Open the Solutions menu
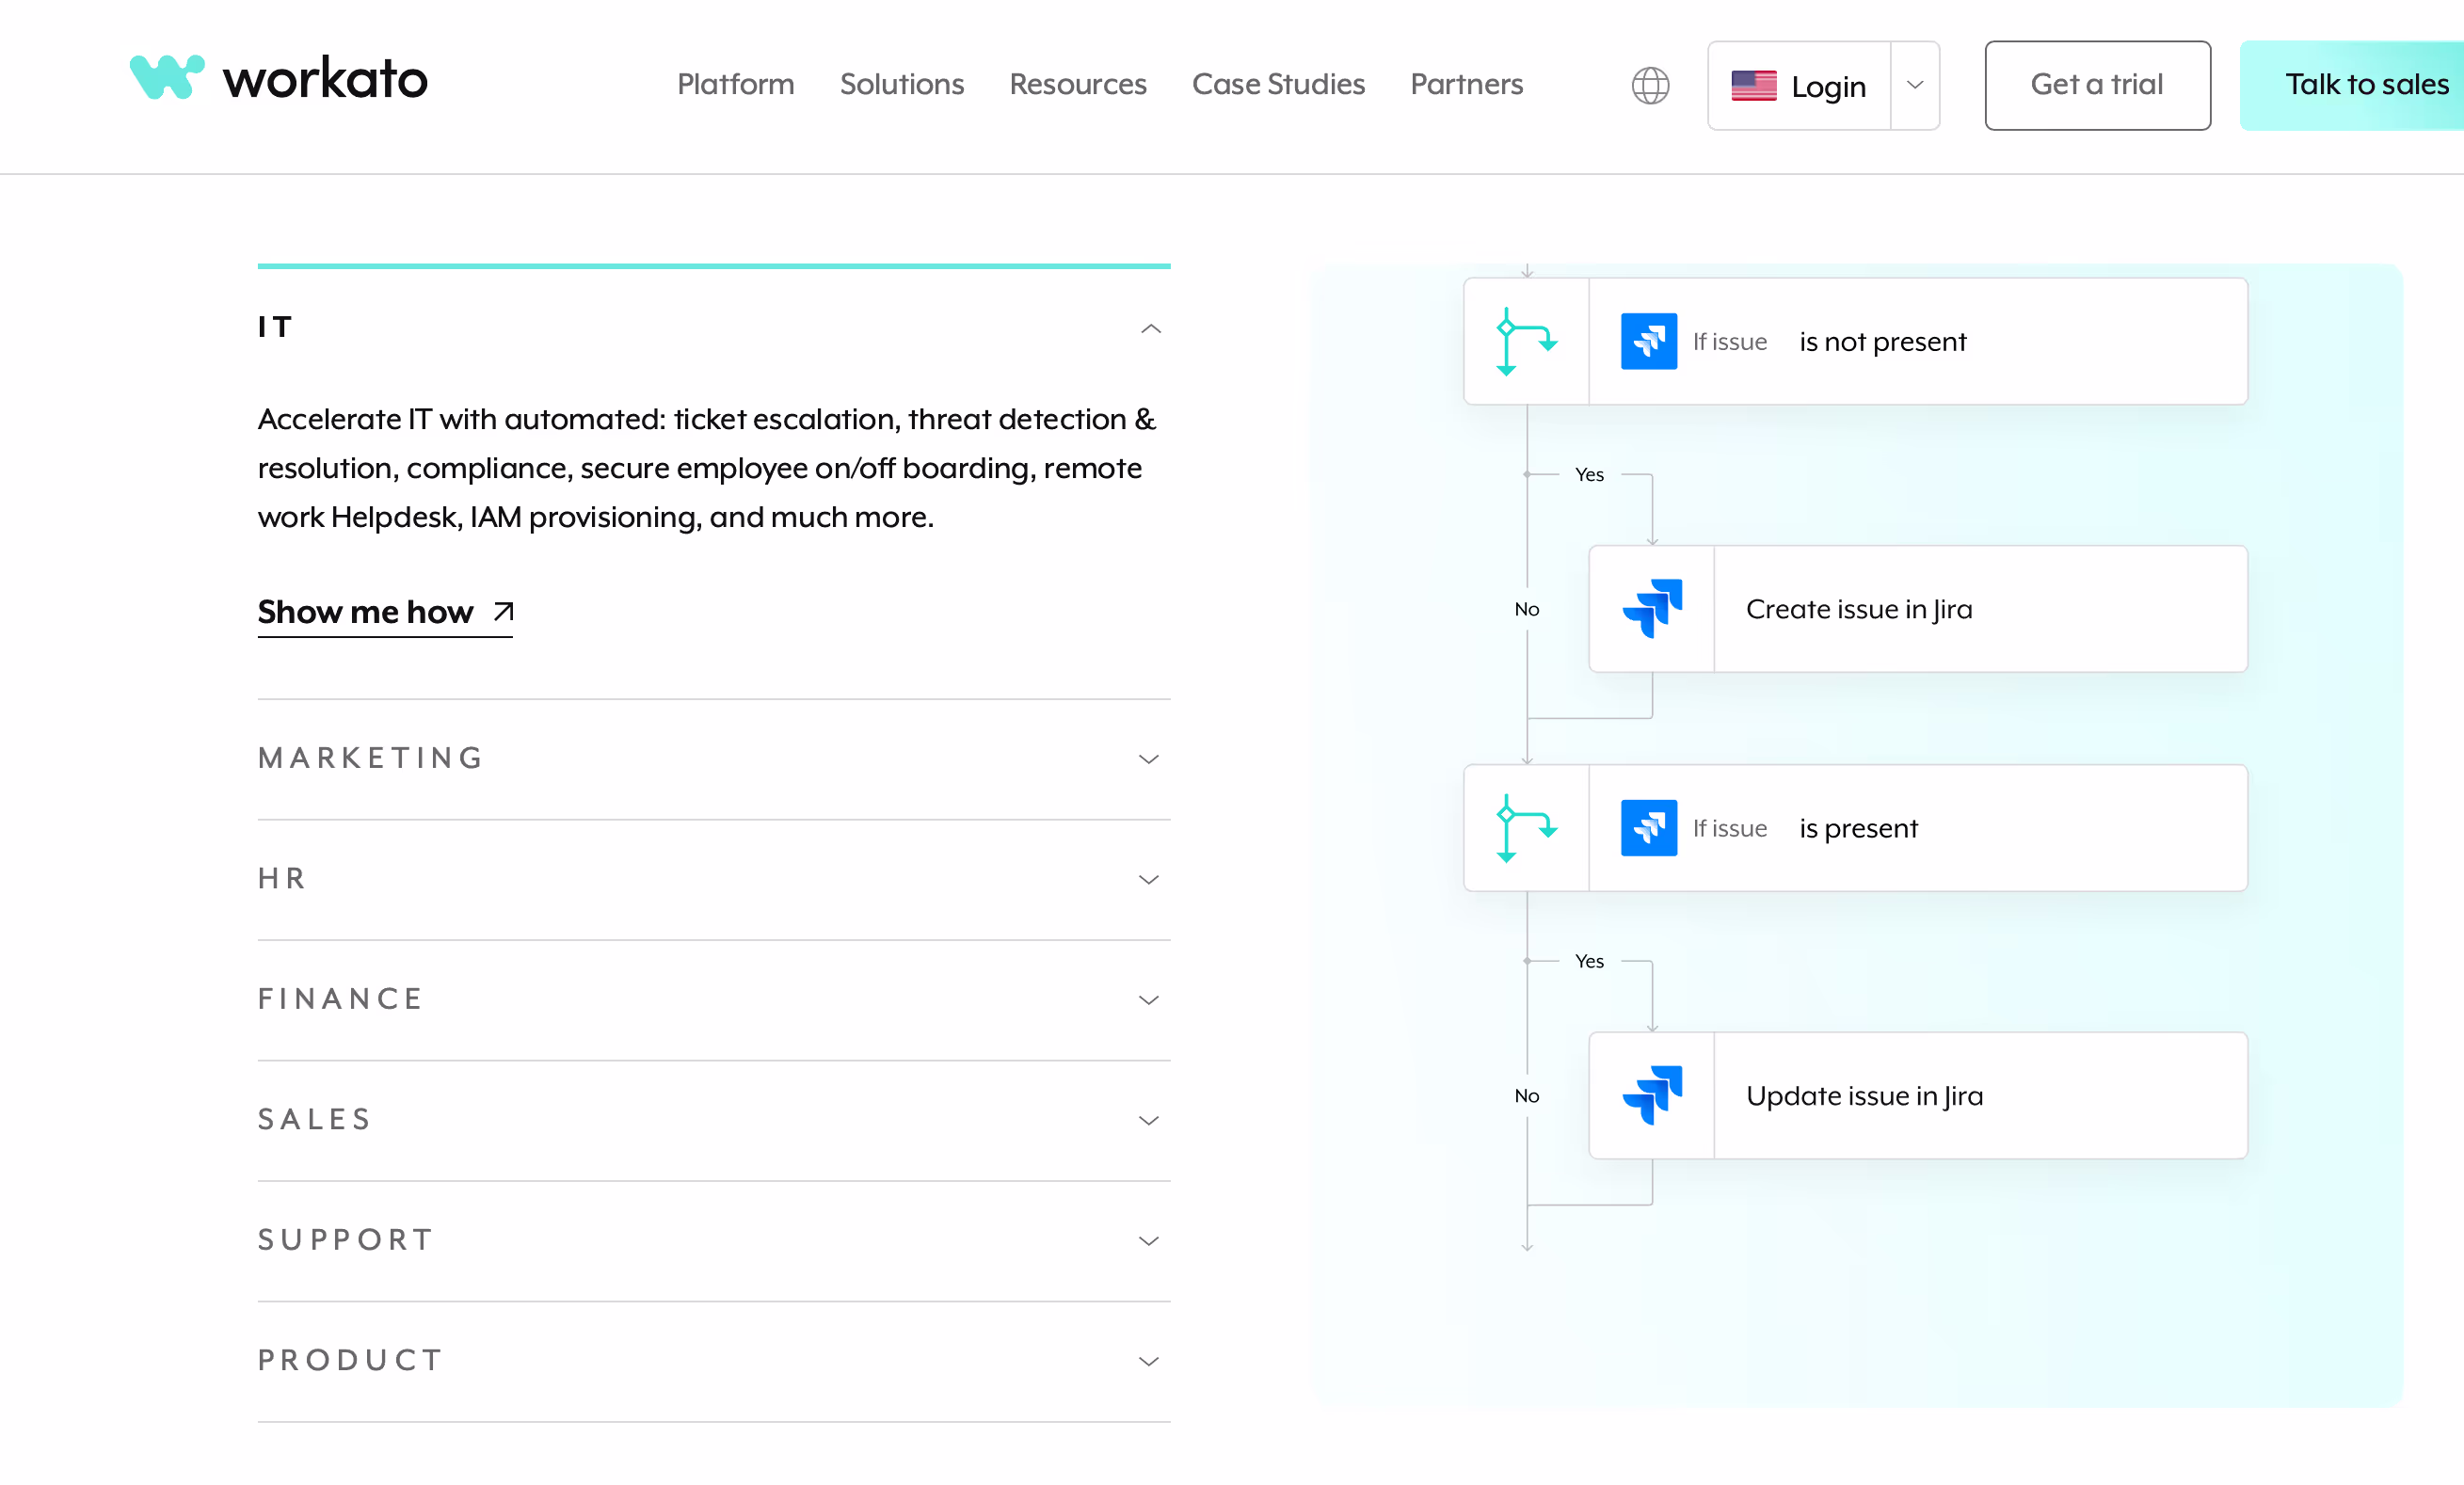Viewport: 2464px width, 1485px height. point(901,84)
